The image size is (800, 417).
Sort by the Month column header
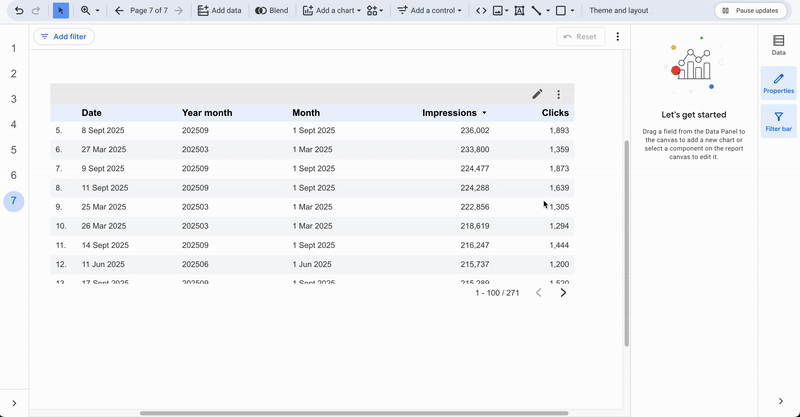tap(306, 113)
